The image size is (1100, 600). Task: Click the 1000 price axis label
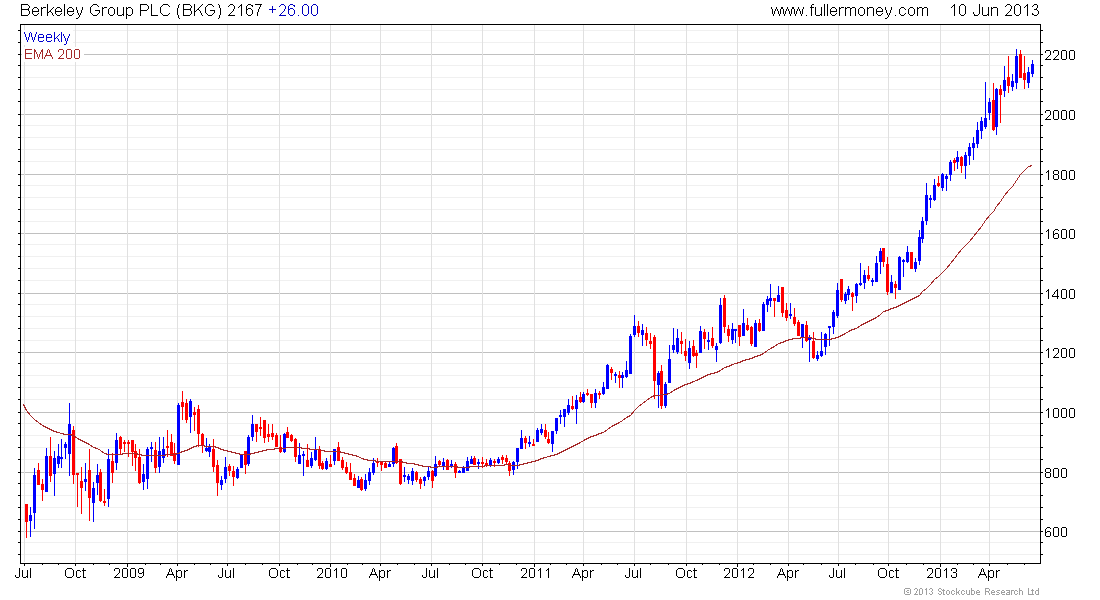point(1060,413)
